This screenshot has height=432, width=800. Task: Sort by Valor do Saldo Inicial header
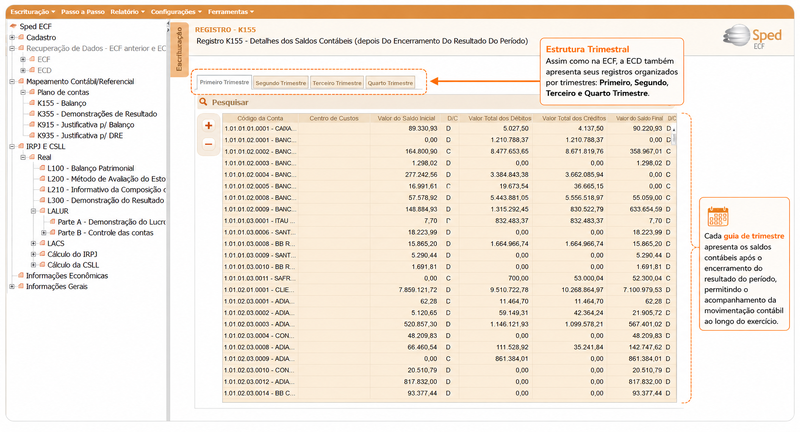click(406, 118)
